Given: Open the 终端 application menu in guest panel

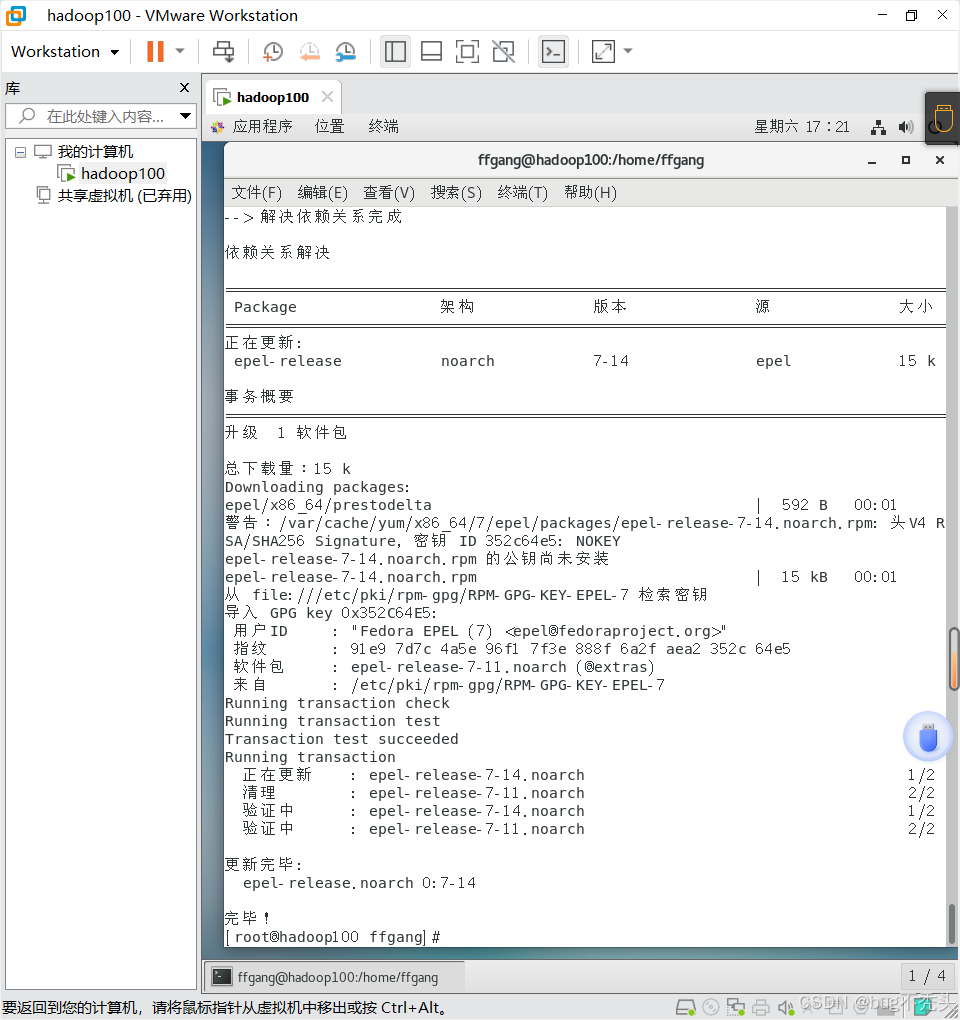Looking at the screenshot, I should pos(383,126).
